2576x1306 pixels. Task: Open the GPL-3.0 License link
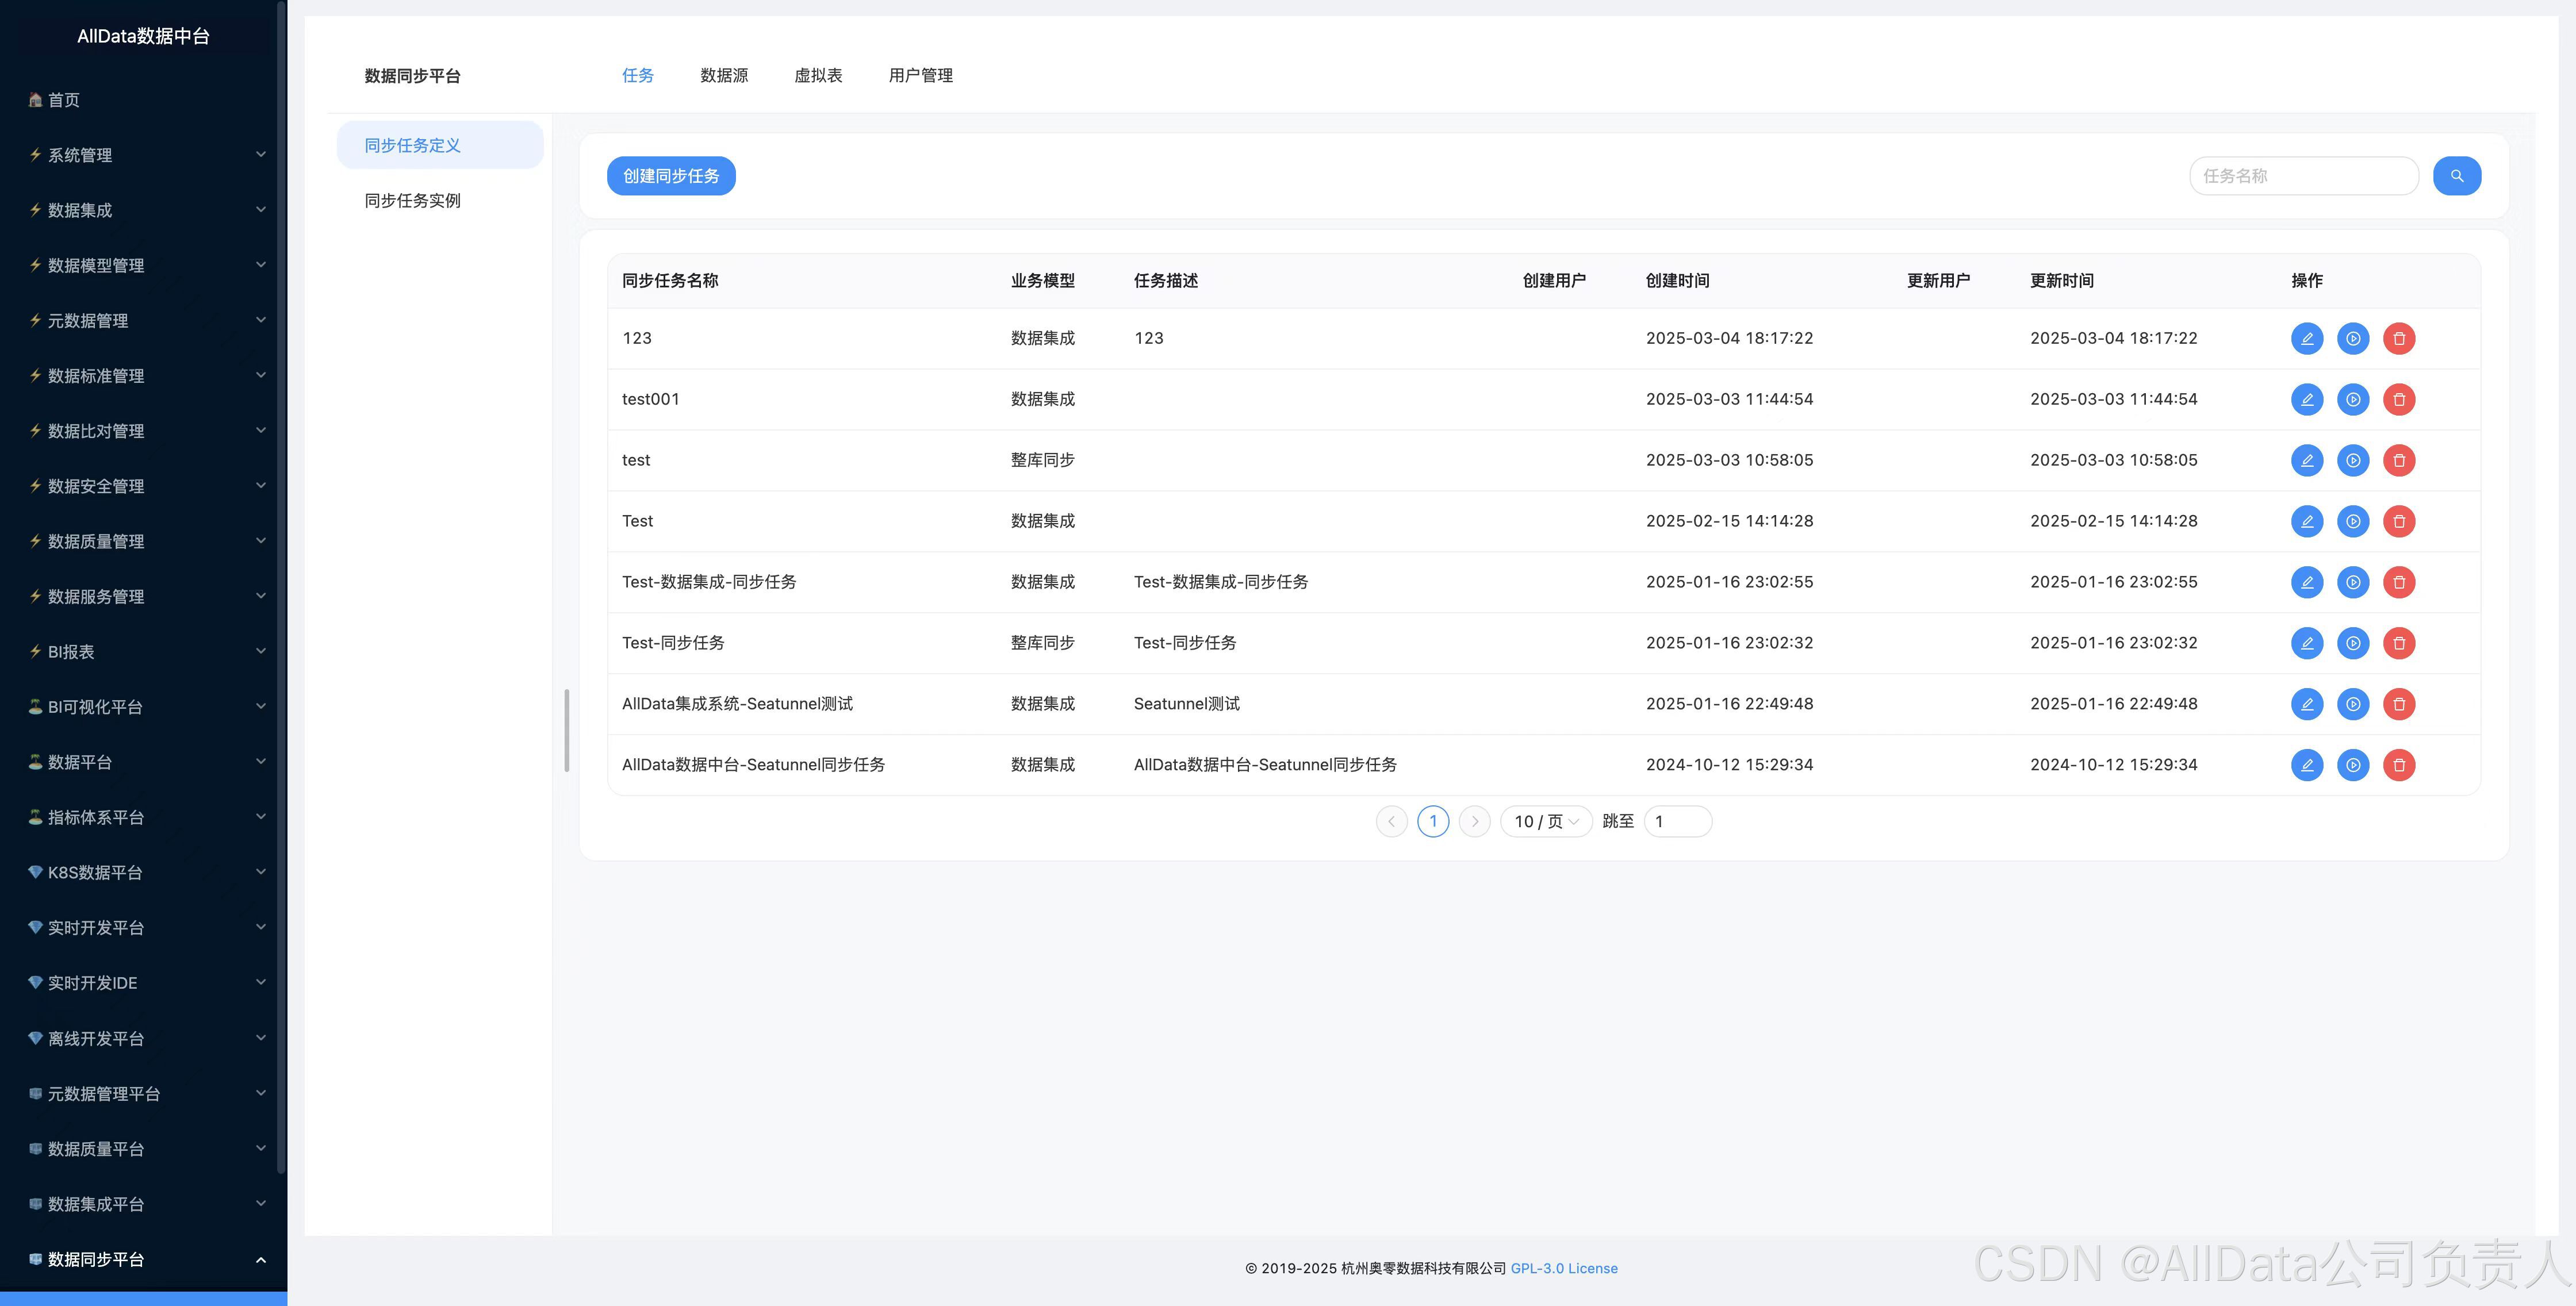point(1563,1268)
